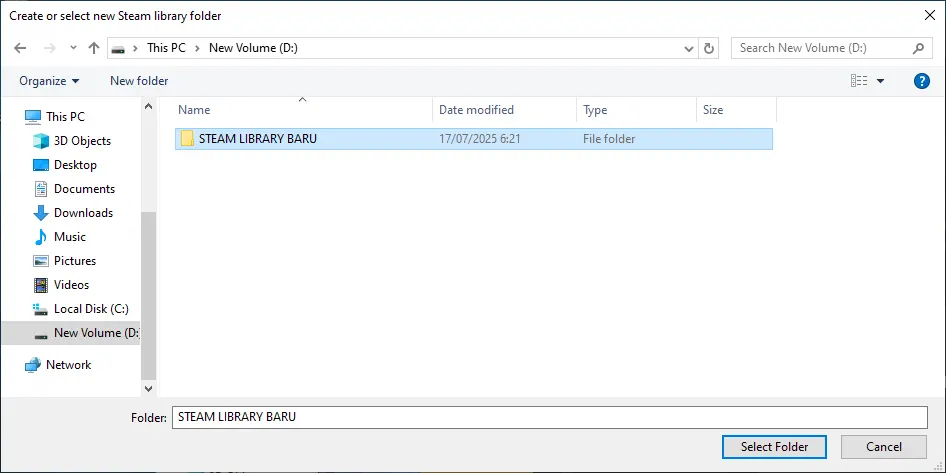Image resolution: width=946 pixels, height=473 pixels.
Task: Click the up-one-level arrow icon
Action: pos(94,48)
